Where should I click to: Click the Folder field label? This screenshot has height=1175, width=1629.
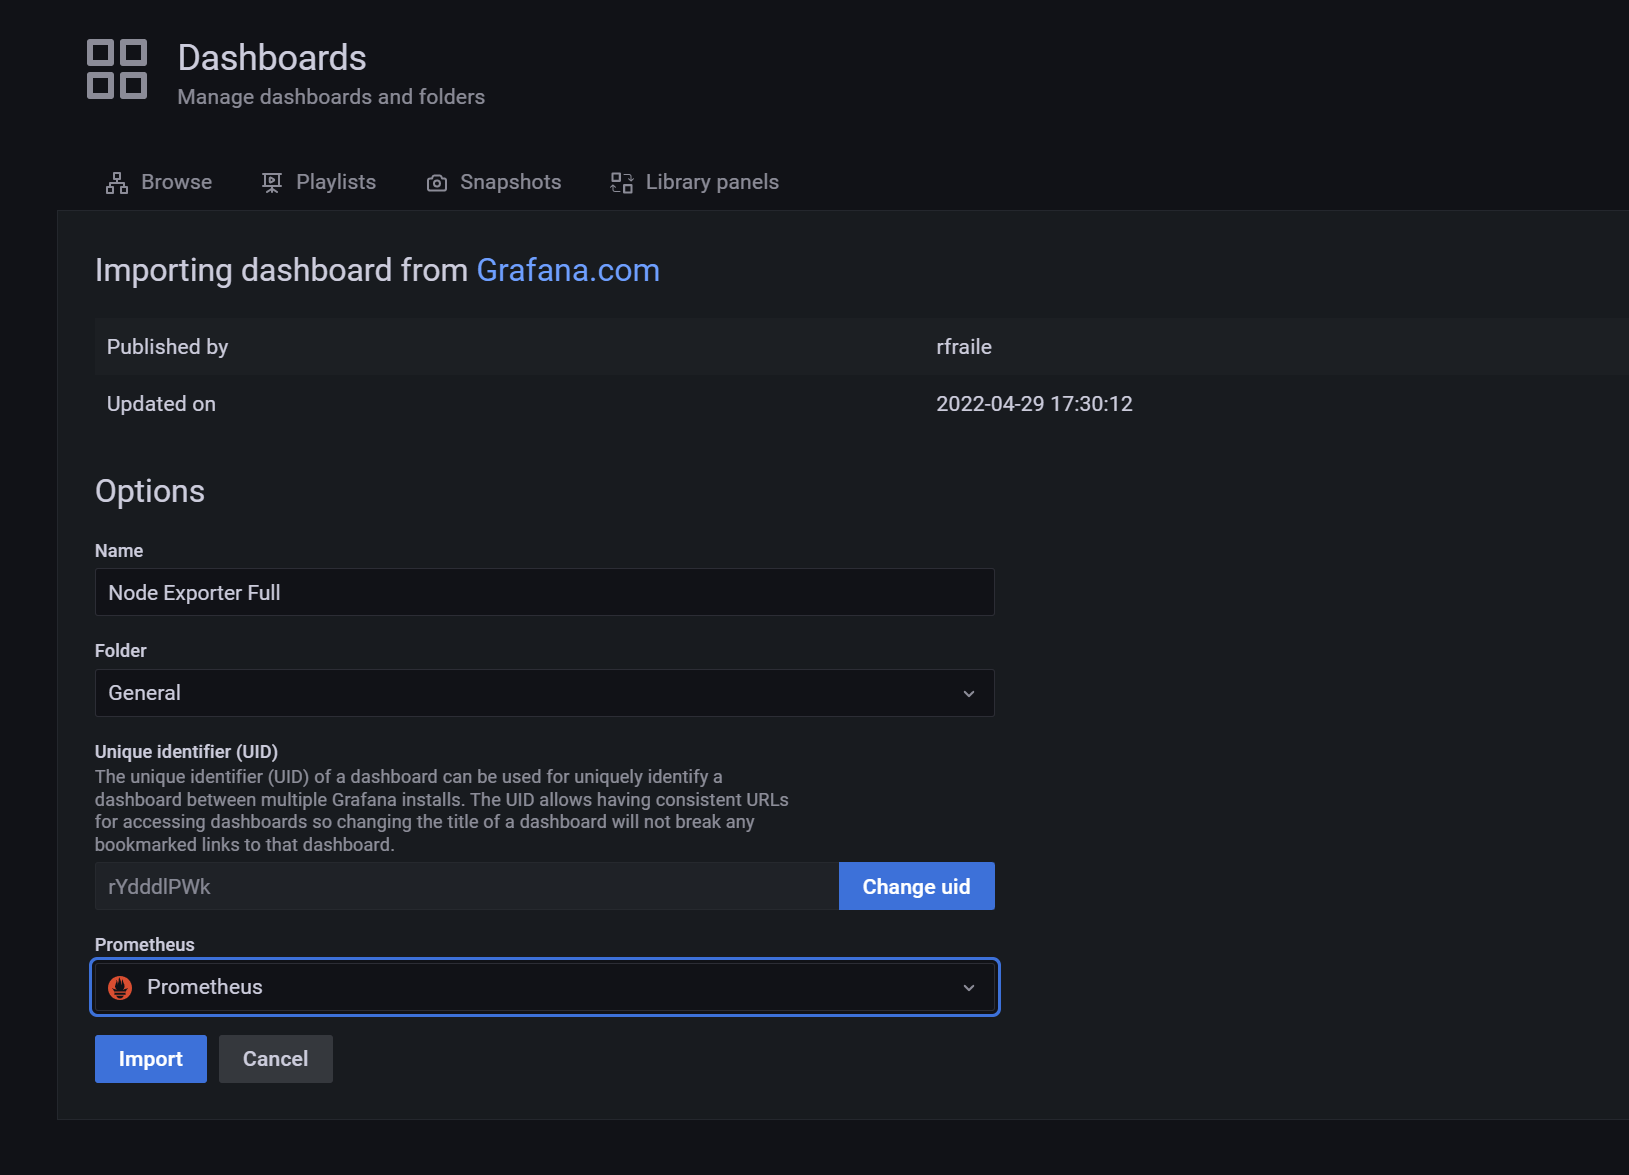click(121, 651)
